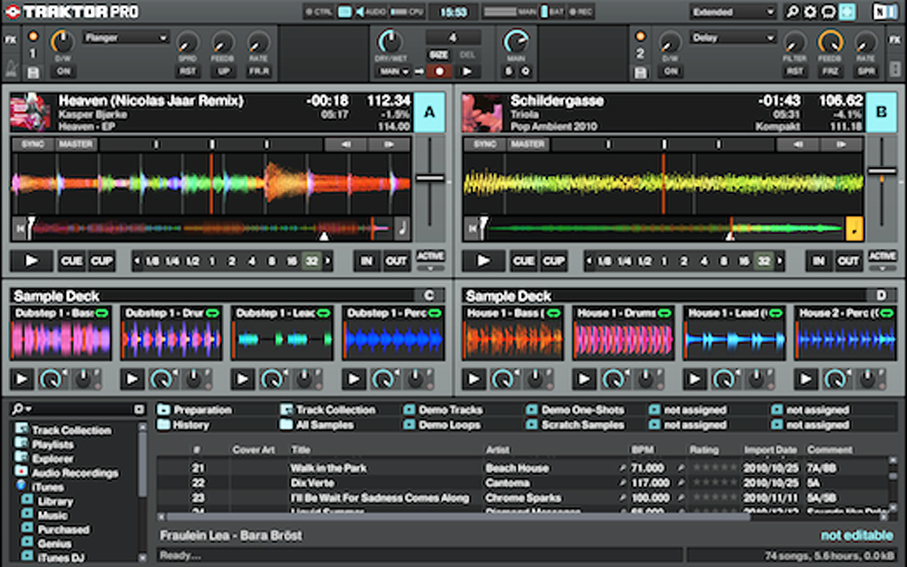Open the loop recorder MAIN source dropdown
Viewport: 907px width, 567px height.
394,72
